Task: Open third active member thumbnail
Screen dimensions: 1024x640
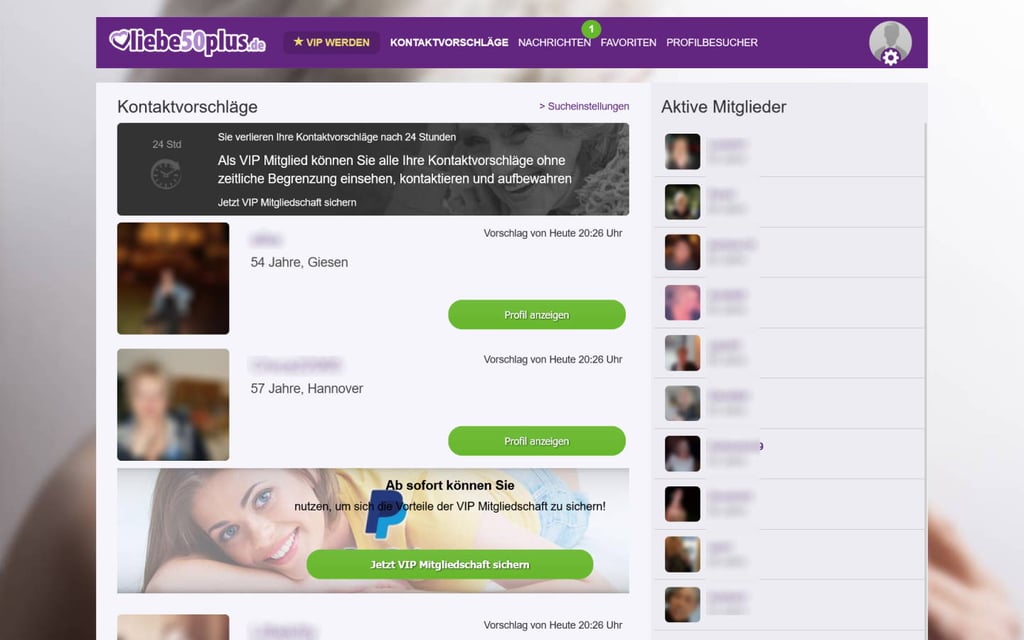Action: [x=682, y=252]
